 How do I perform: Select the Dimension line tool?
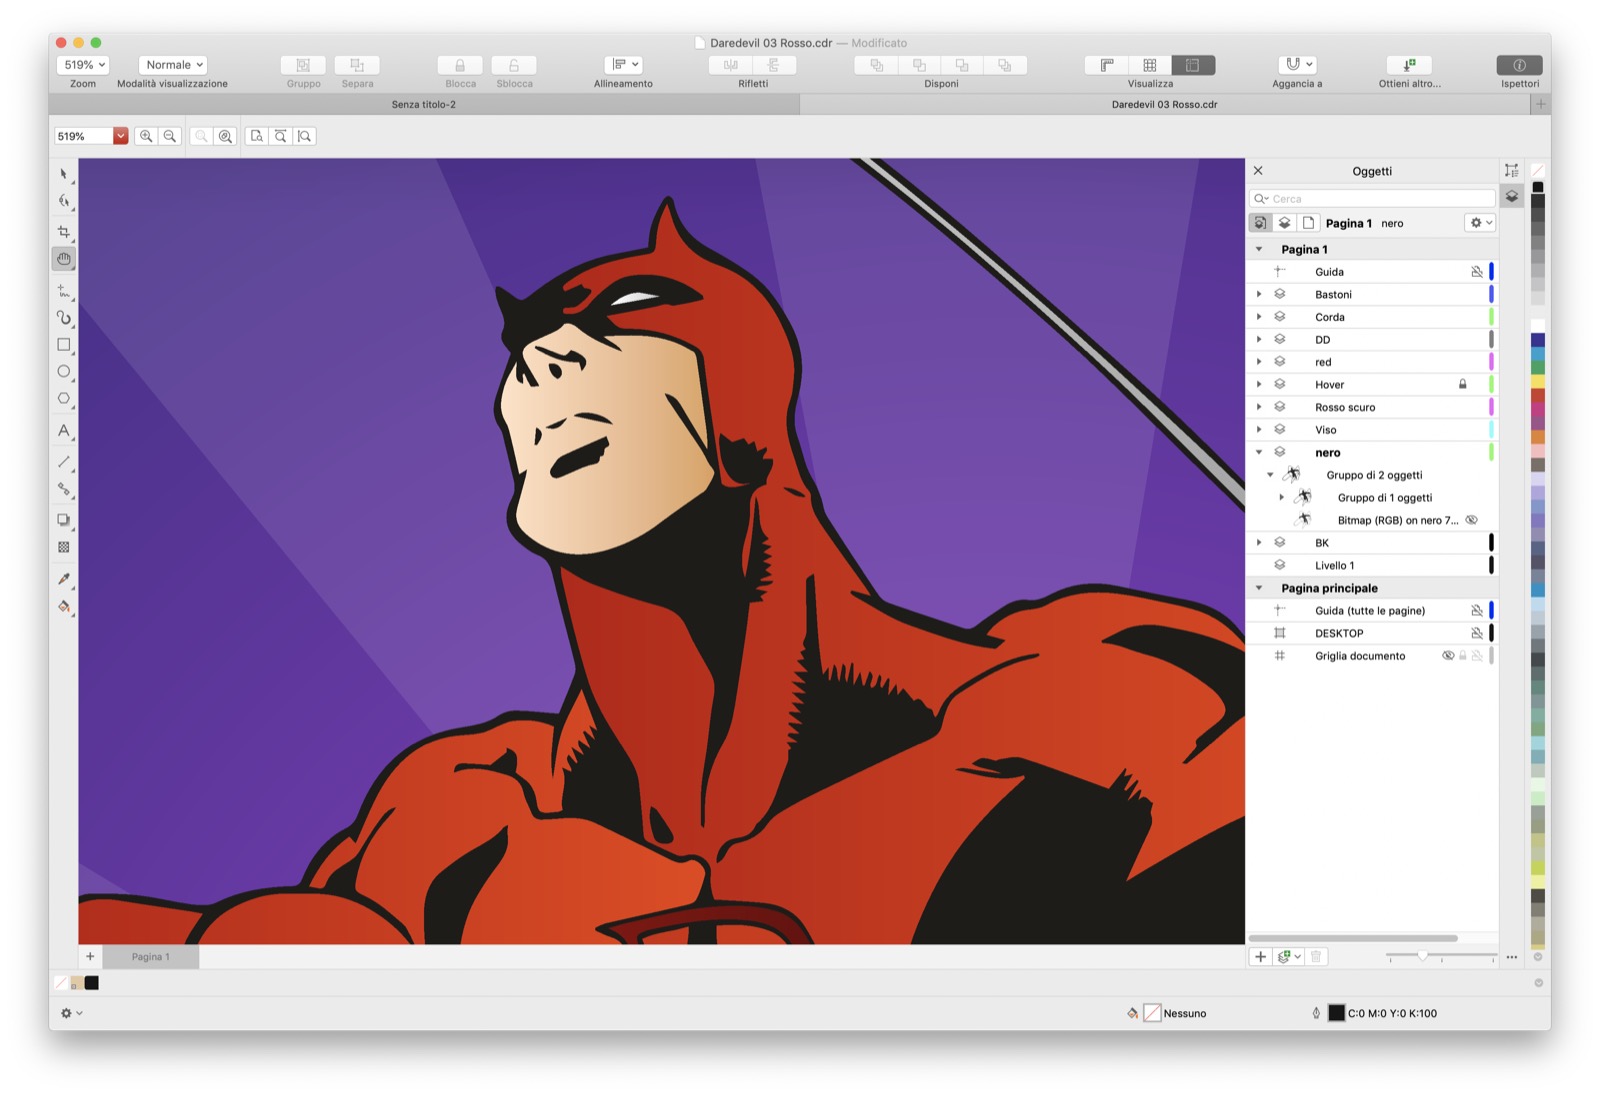click(64, 462)
